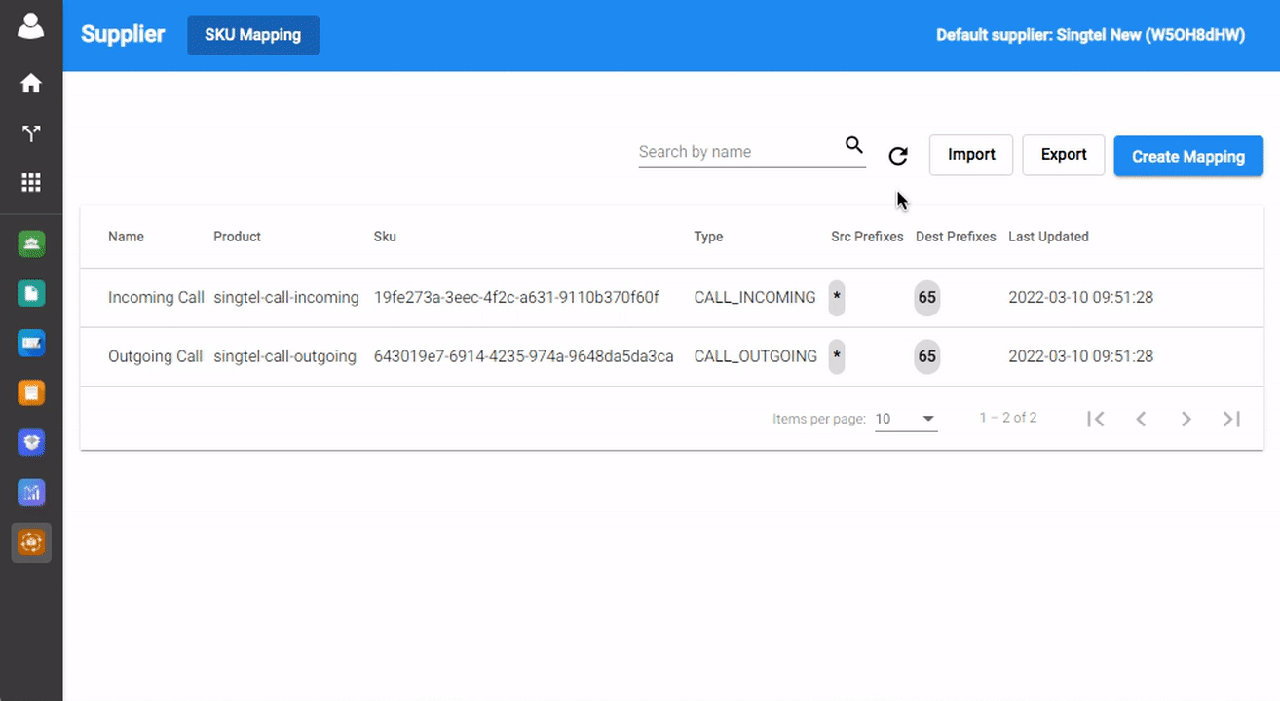Open the highlighted orange app icon in sidebar
Screen dimensions: 1280x701
pyautogui.click(x=31, y=543)
